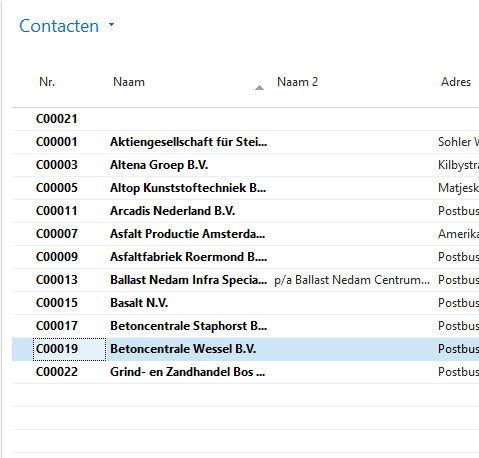Select contact number C00001
This screenshot has width=479, height=458.
point(57,142)
